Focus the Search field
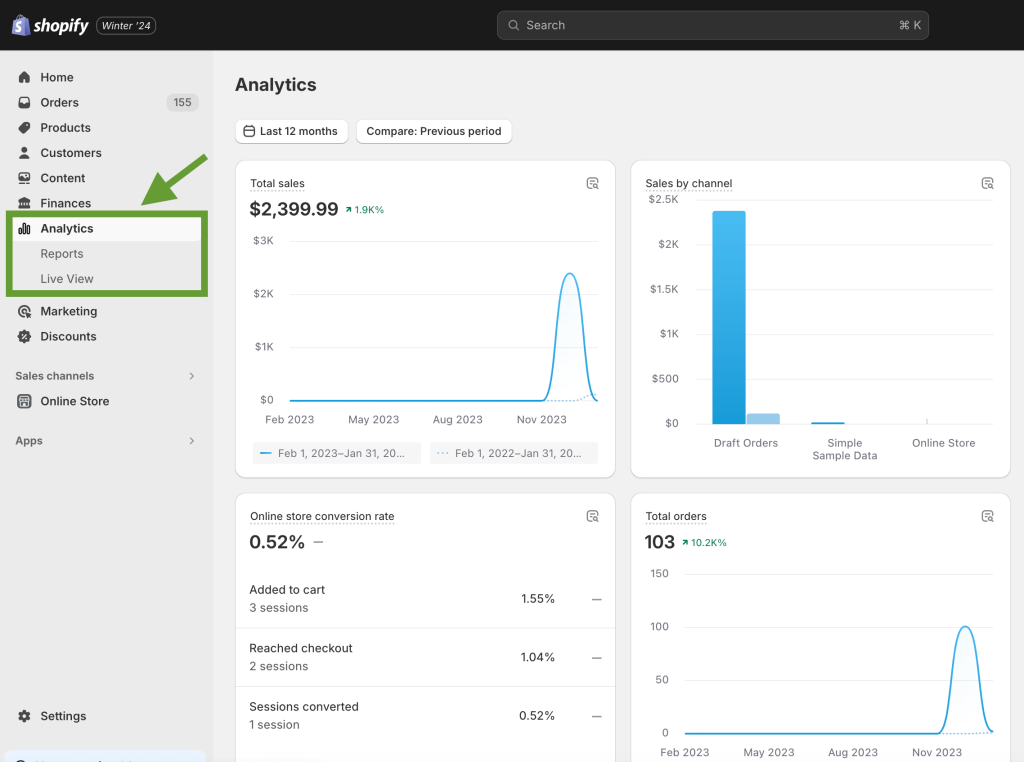Viewport: 1024px width, 762px height. [712, 25]
